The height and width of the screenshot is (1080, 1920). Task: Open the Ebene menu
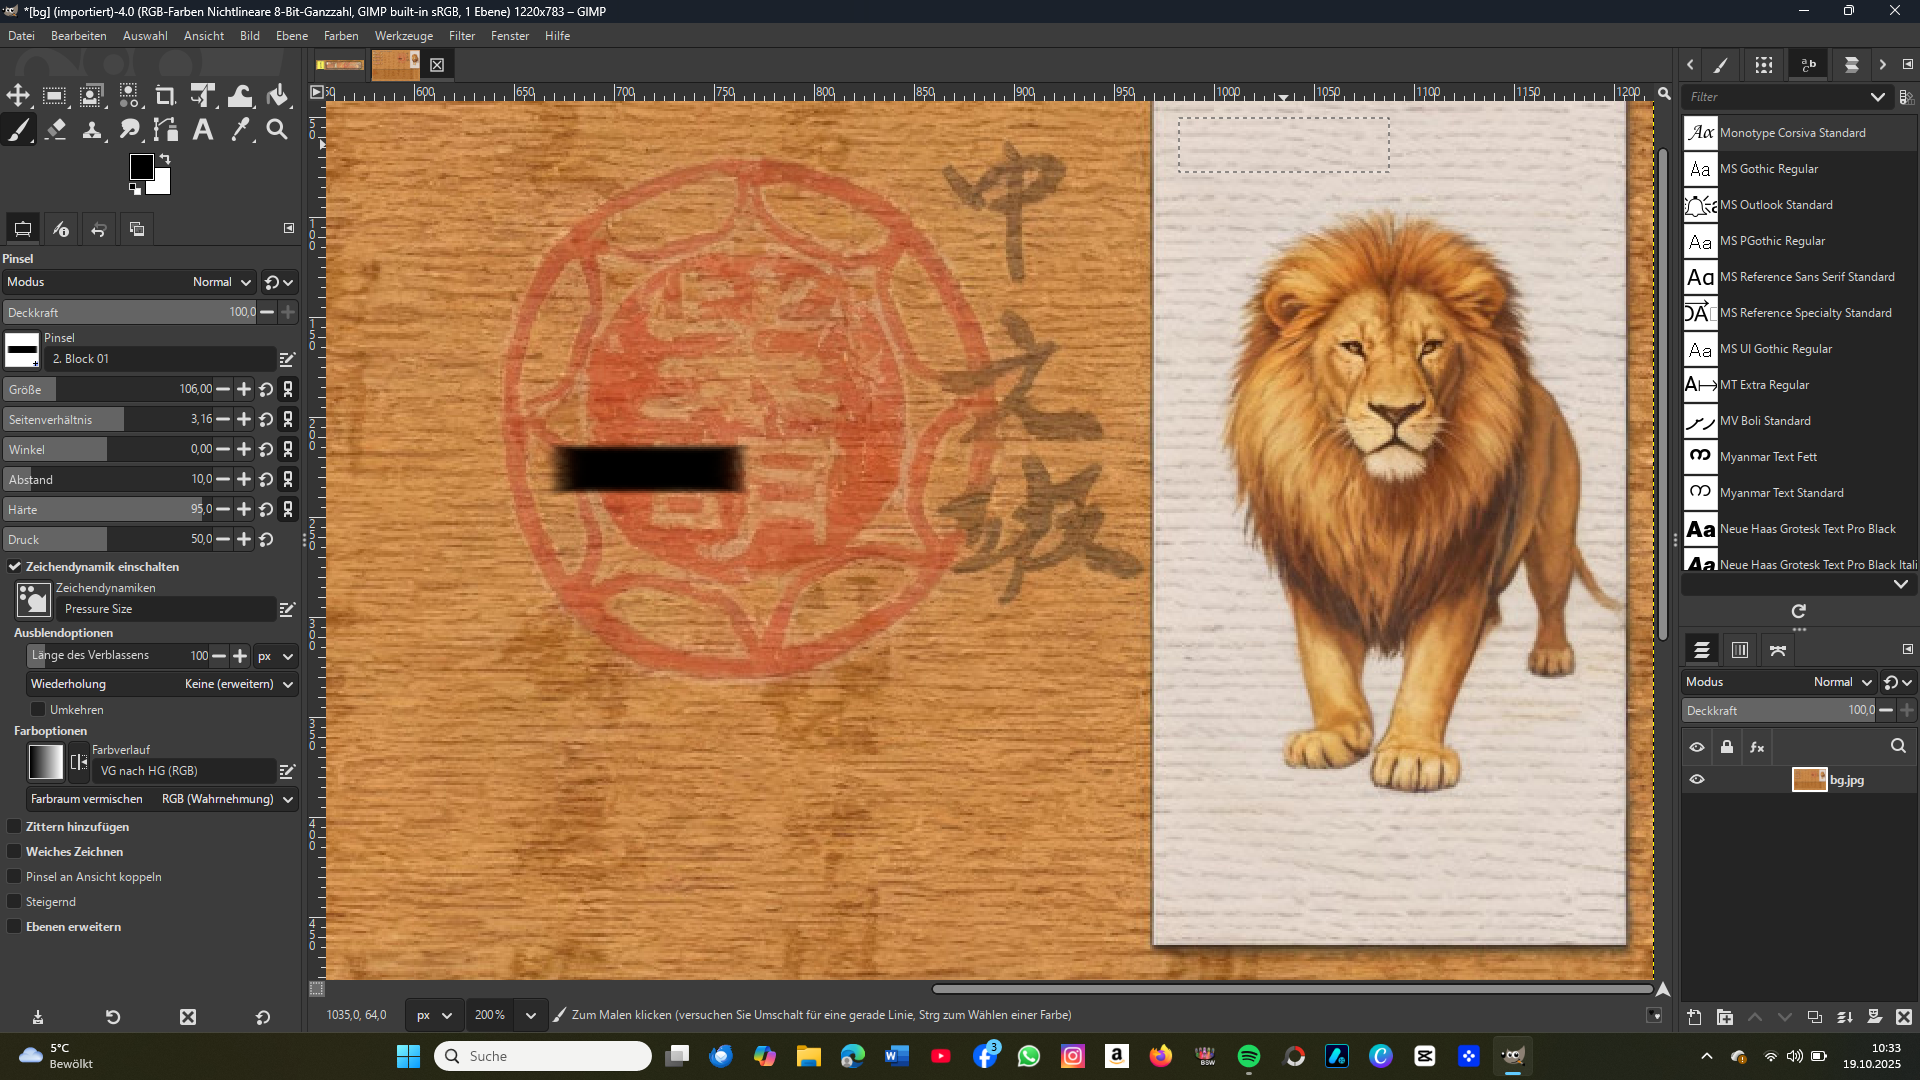291,36
